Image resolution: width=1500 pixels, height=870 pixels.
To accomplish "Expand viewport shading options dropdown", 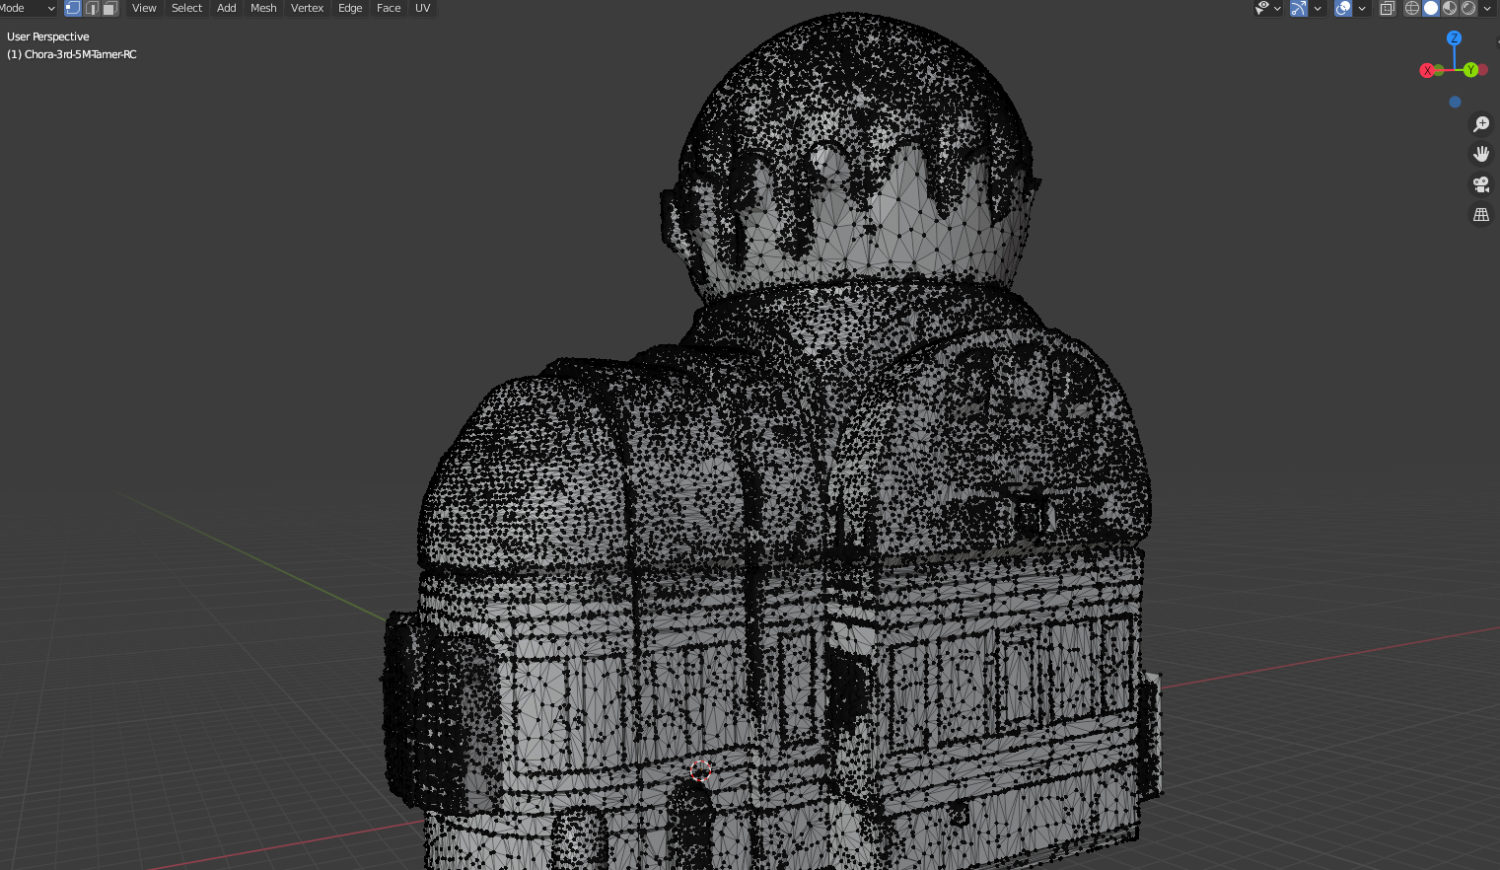I will tap(1488, 8).
